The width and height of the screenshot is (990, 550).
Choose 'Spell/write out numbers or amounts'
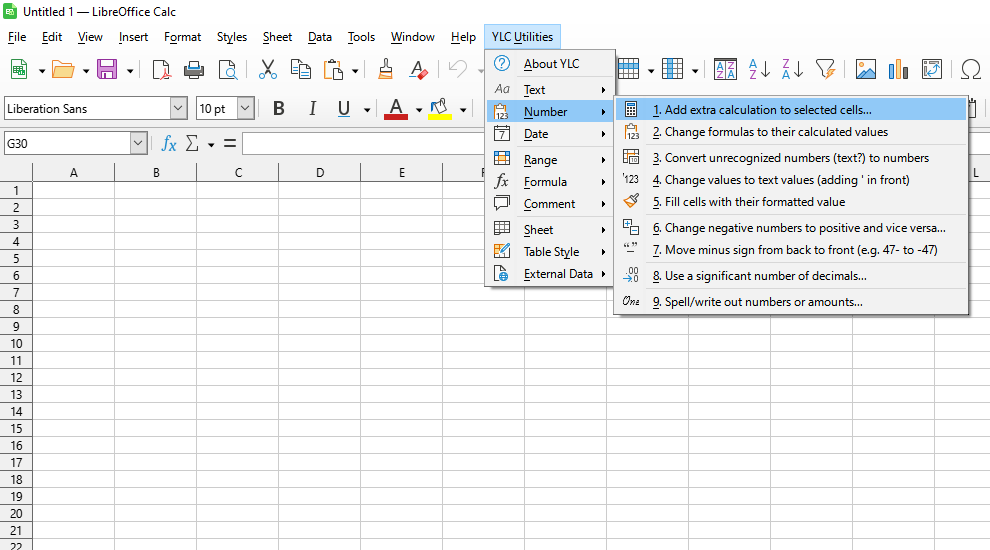tap(763, 302)
